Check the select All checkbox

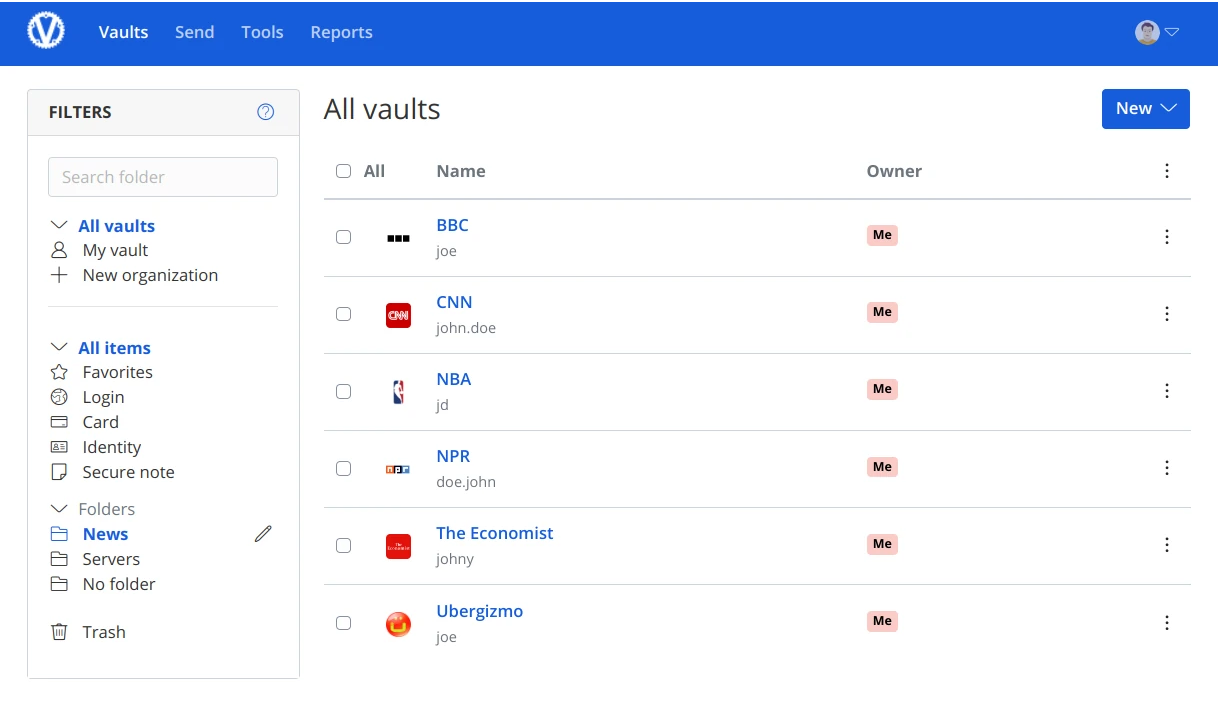[344, 171]
